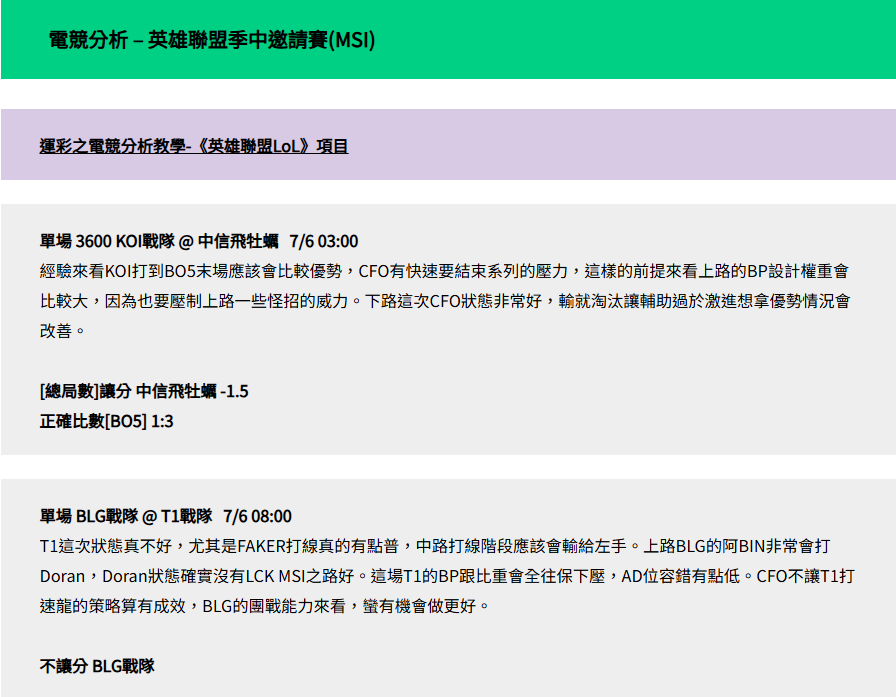This screenshot has width=896, height=697.
Task: Click the [總局數]讓分 中信飛牡蠣 -1.5 pick
Action: click(x=144, y=391)
